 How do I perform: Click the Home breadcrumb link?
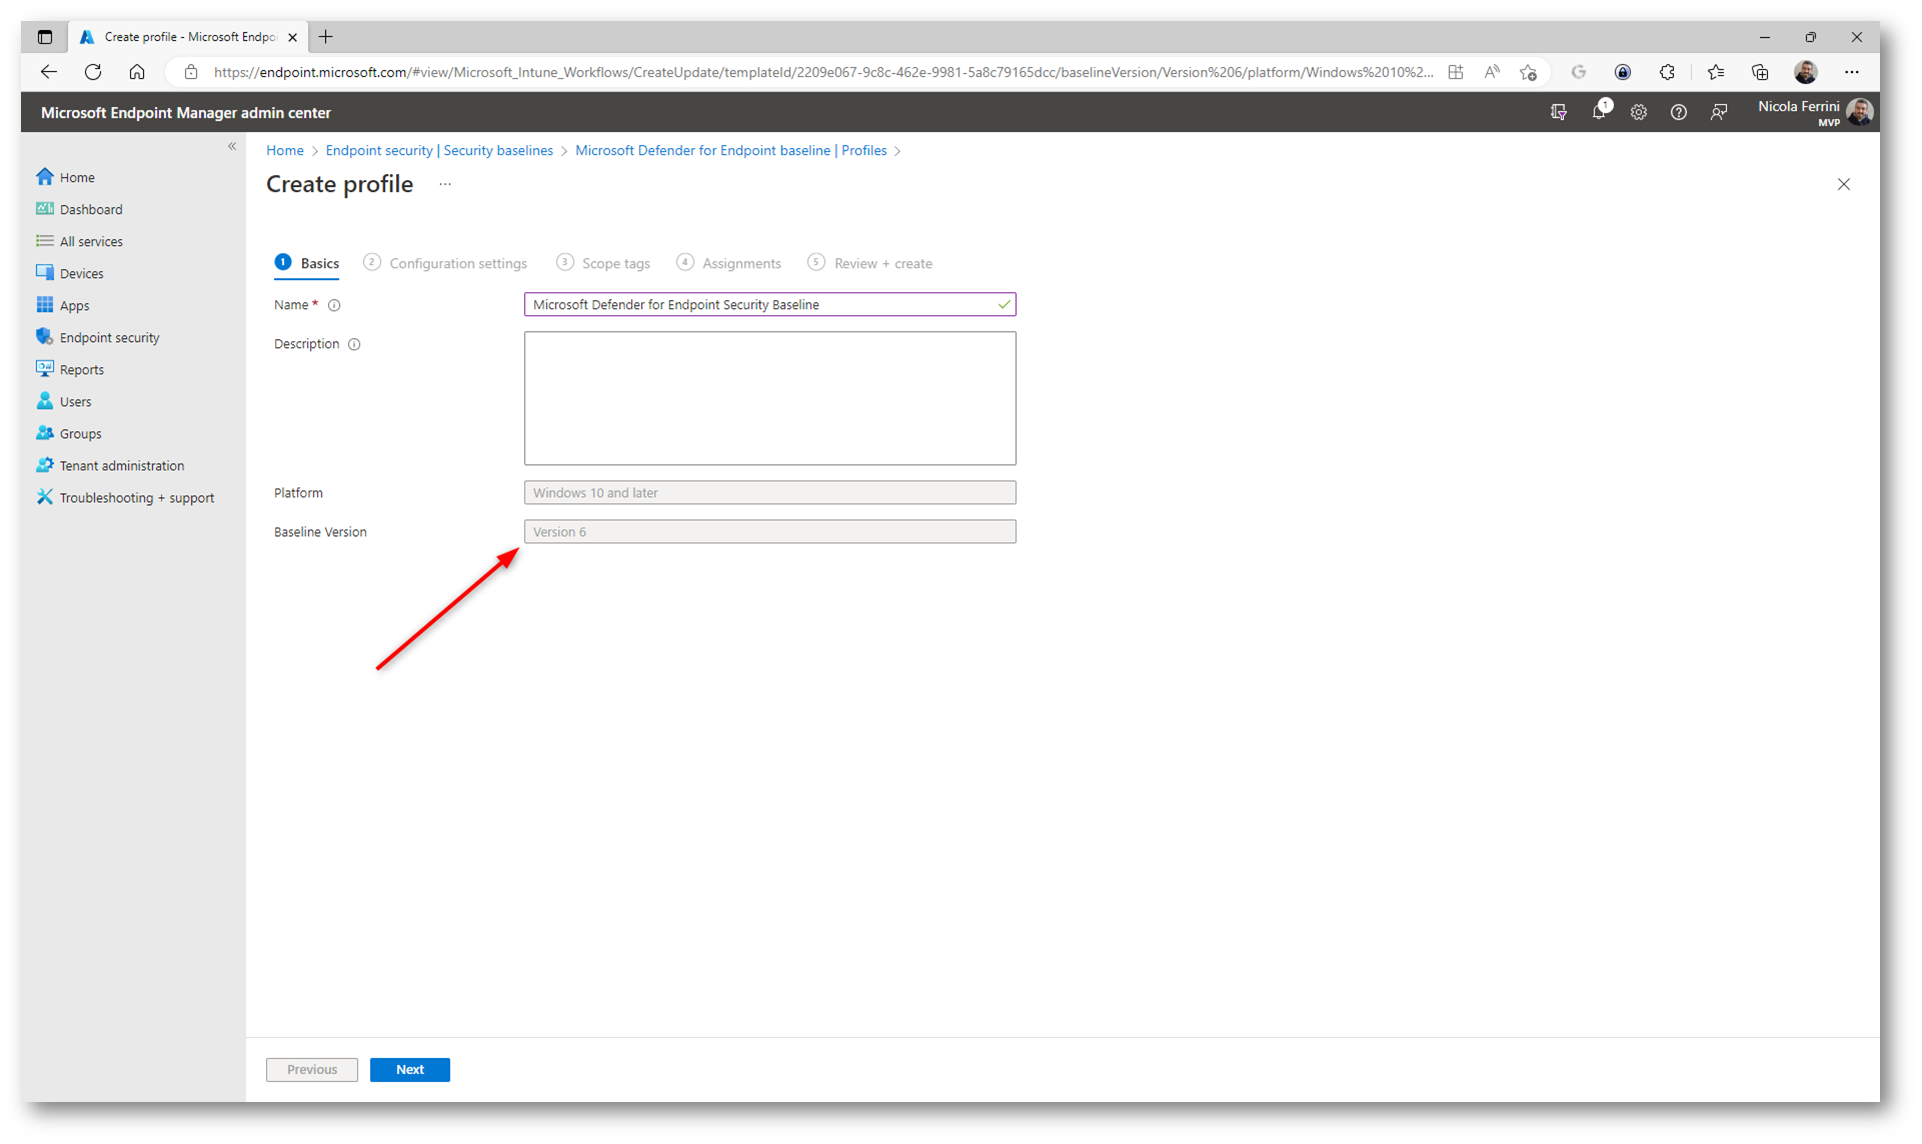tap(285, 150)
